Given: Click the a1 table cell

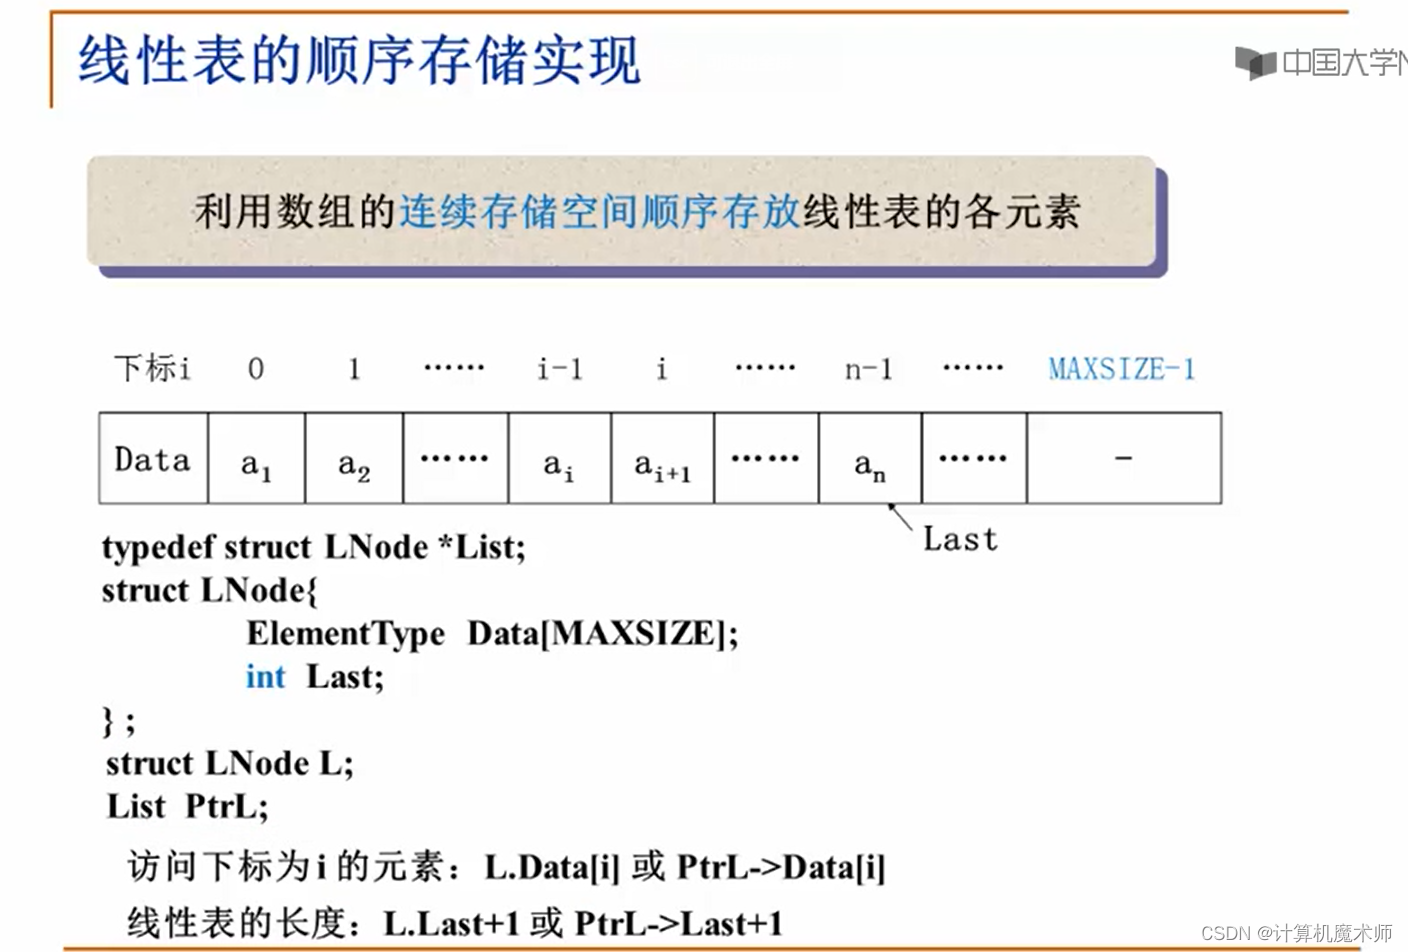Looking at the screenshot, I should (x=256, y=458).
